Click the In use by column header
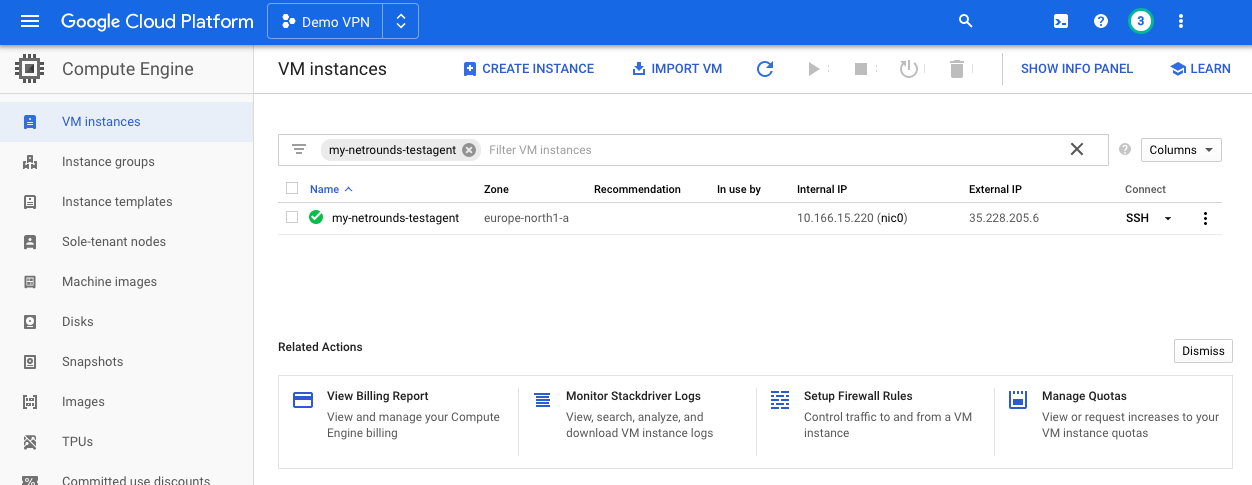Screen dimensions: 1252x485 pos(739,189)
